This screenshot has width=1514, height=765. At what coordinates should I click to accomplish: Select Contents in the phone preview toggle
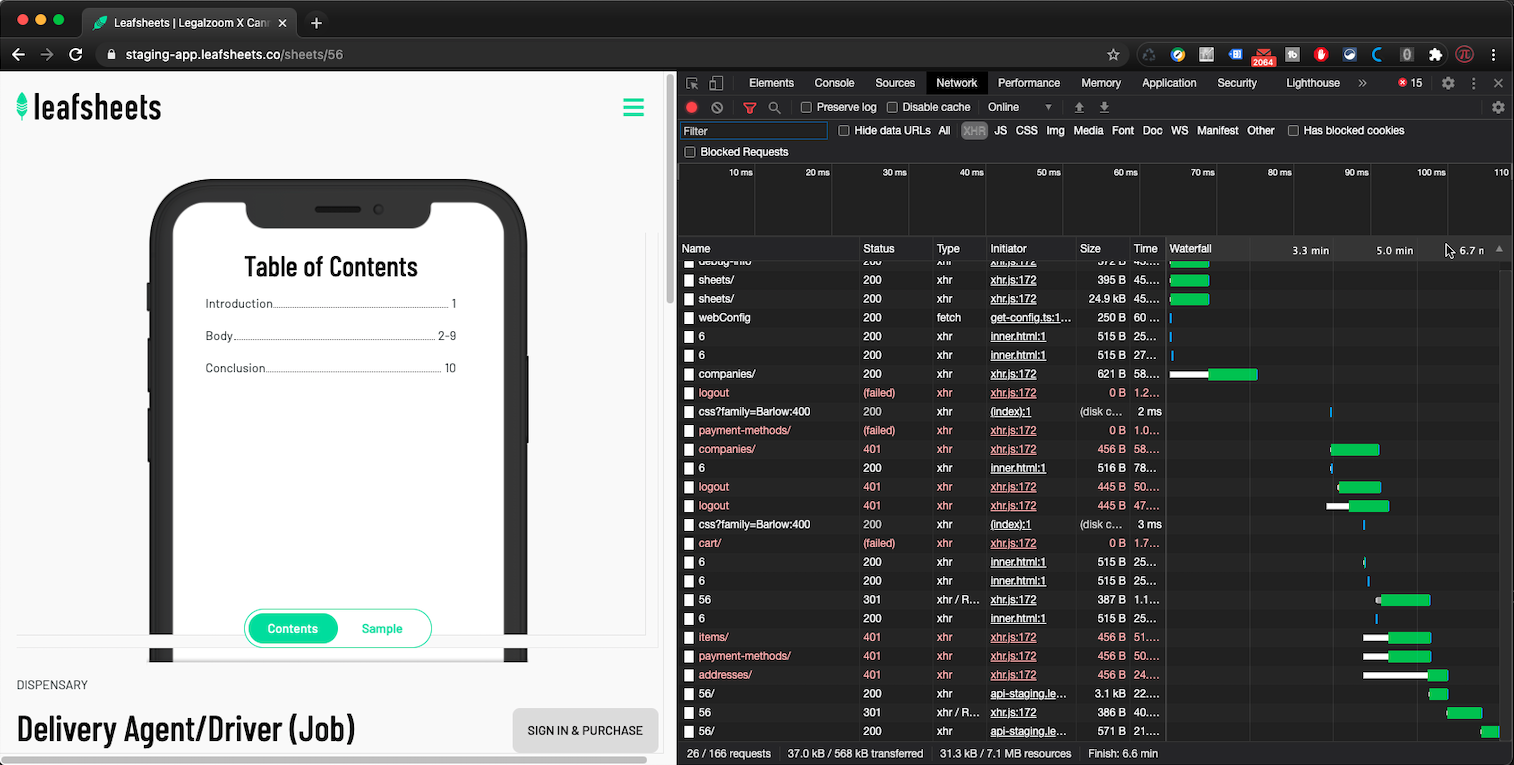pyautogui.click(x=293, y=629)
